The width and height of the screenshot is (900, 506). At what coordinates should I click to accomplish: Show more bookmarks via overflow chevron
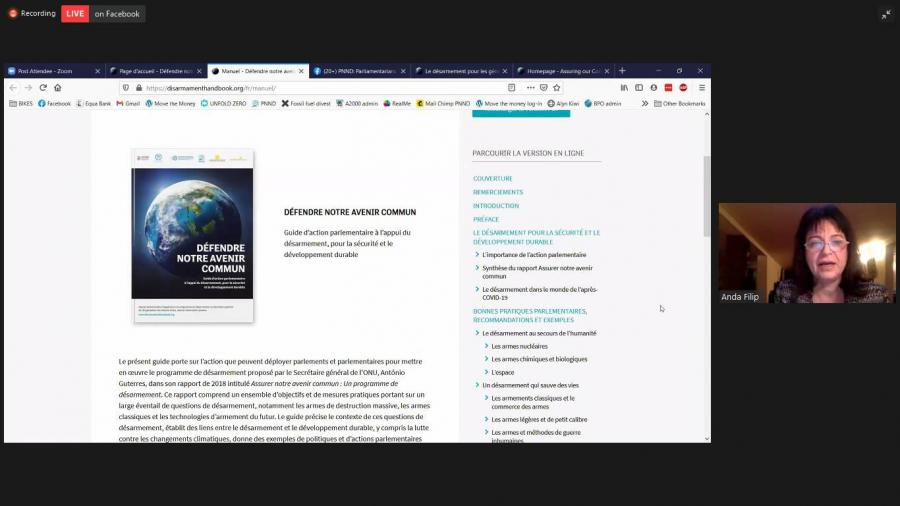click(645, 103)
